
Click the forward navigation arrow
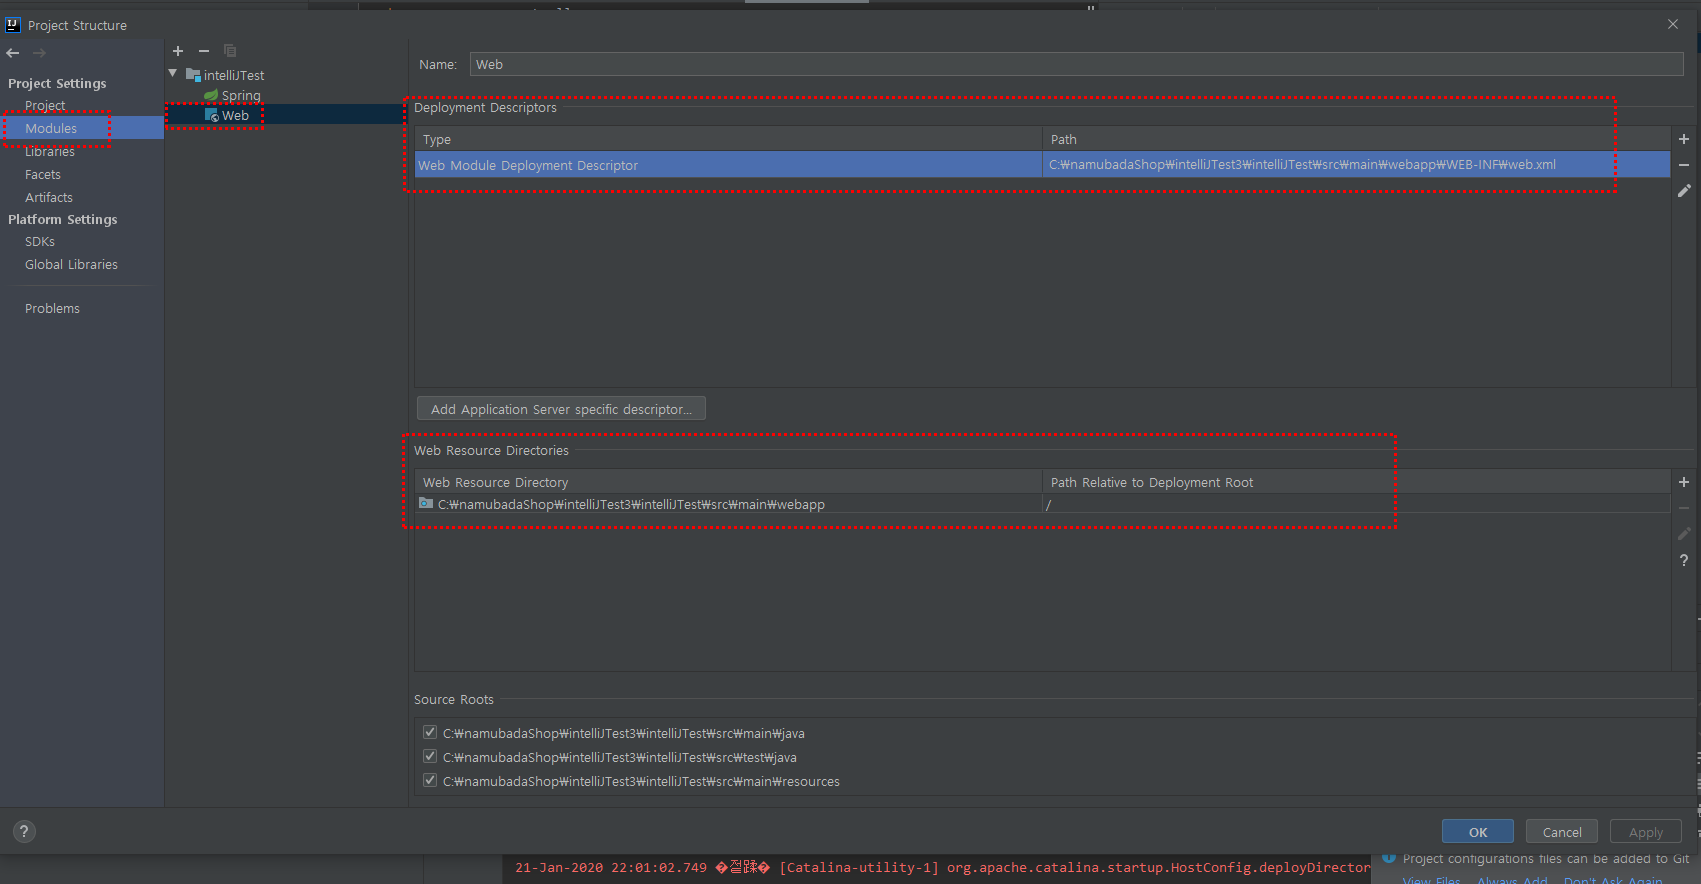(39, 53)
